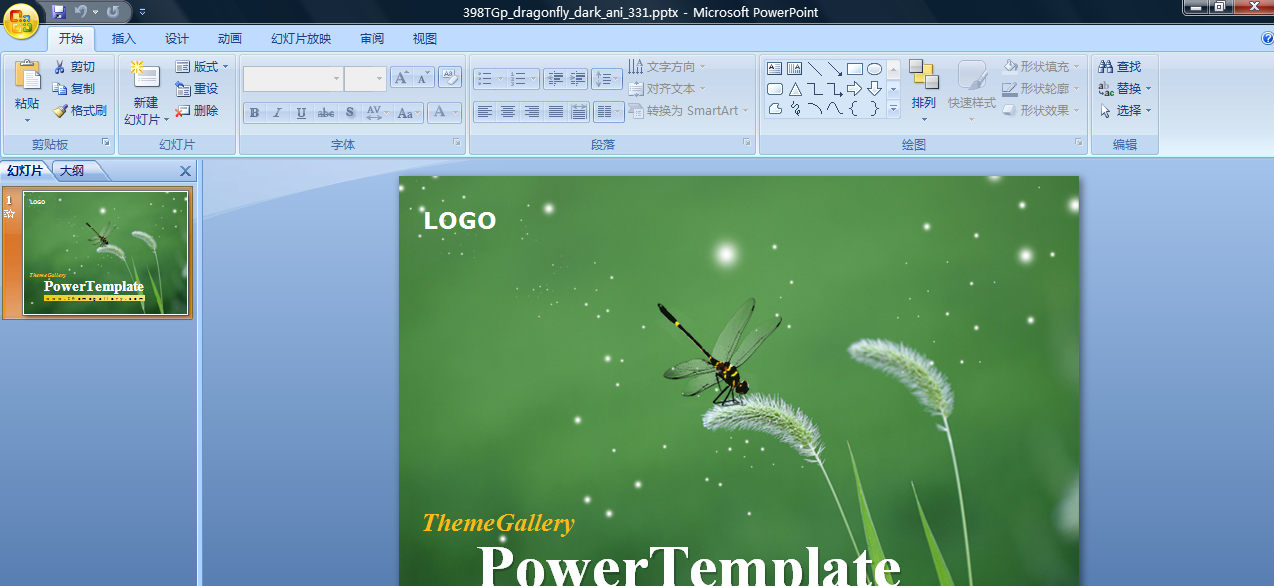Toggle Bold formatting

click(254, 113)
